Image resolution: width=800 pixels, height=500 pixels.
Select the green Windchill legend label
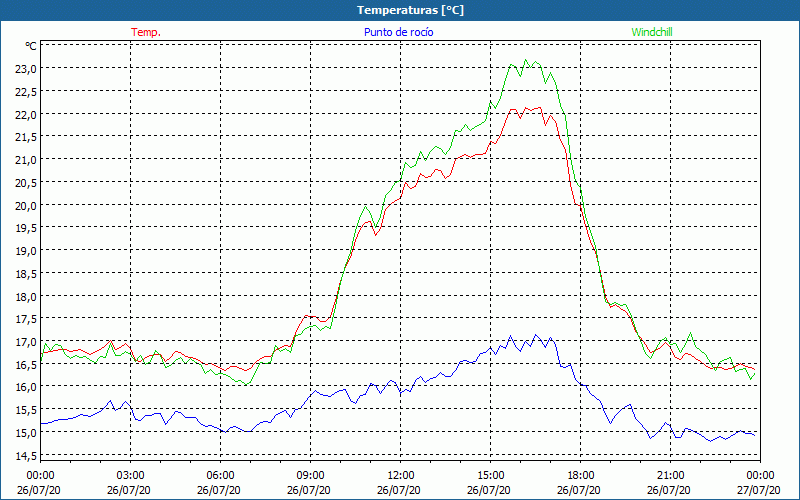coord(652,32)
